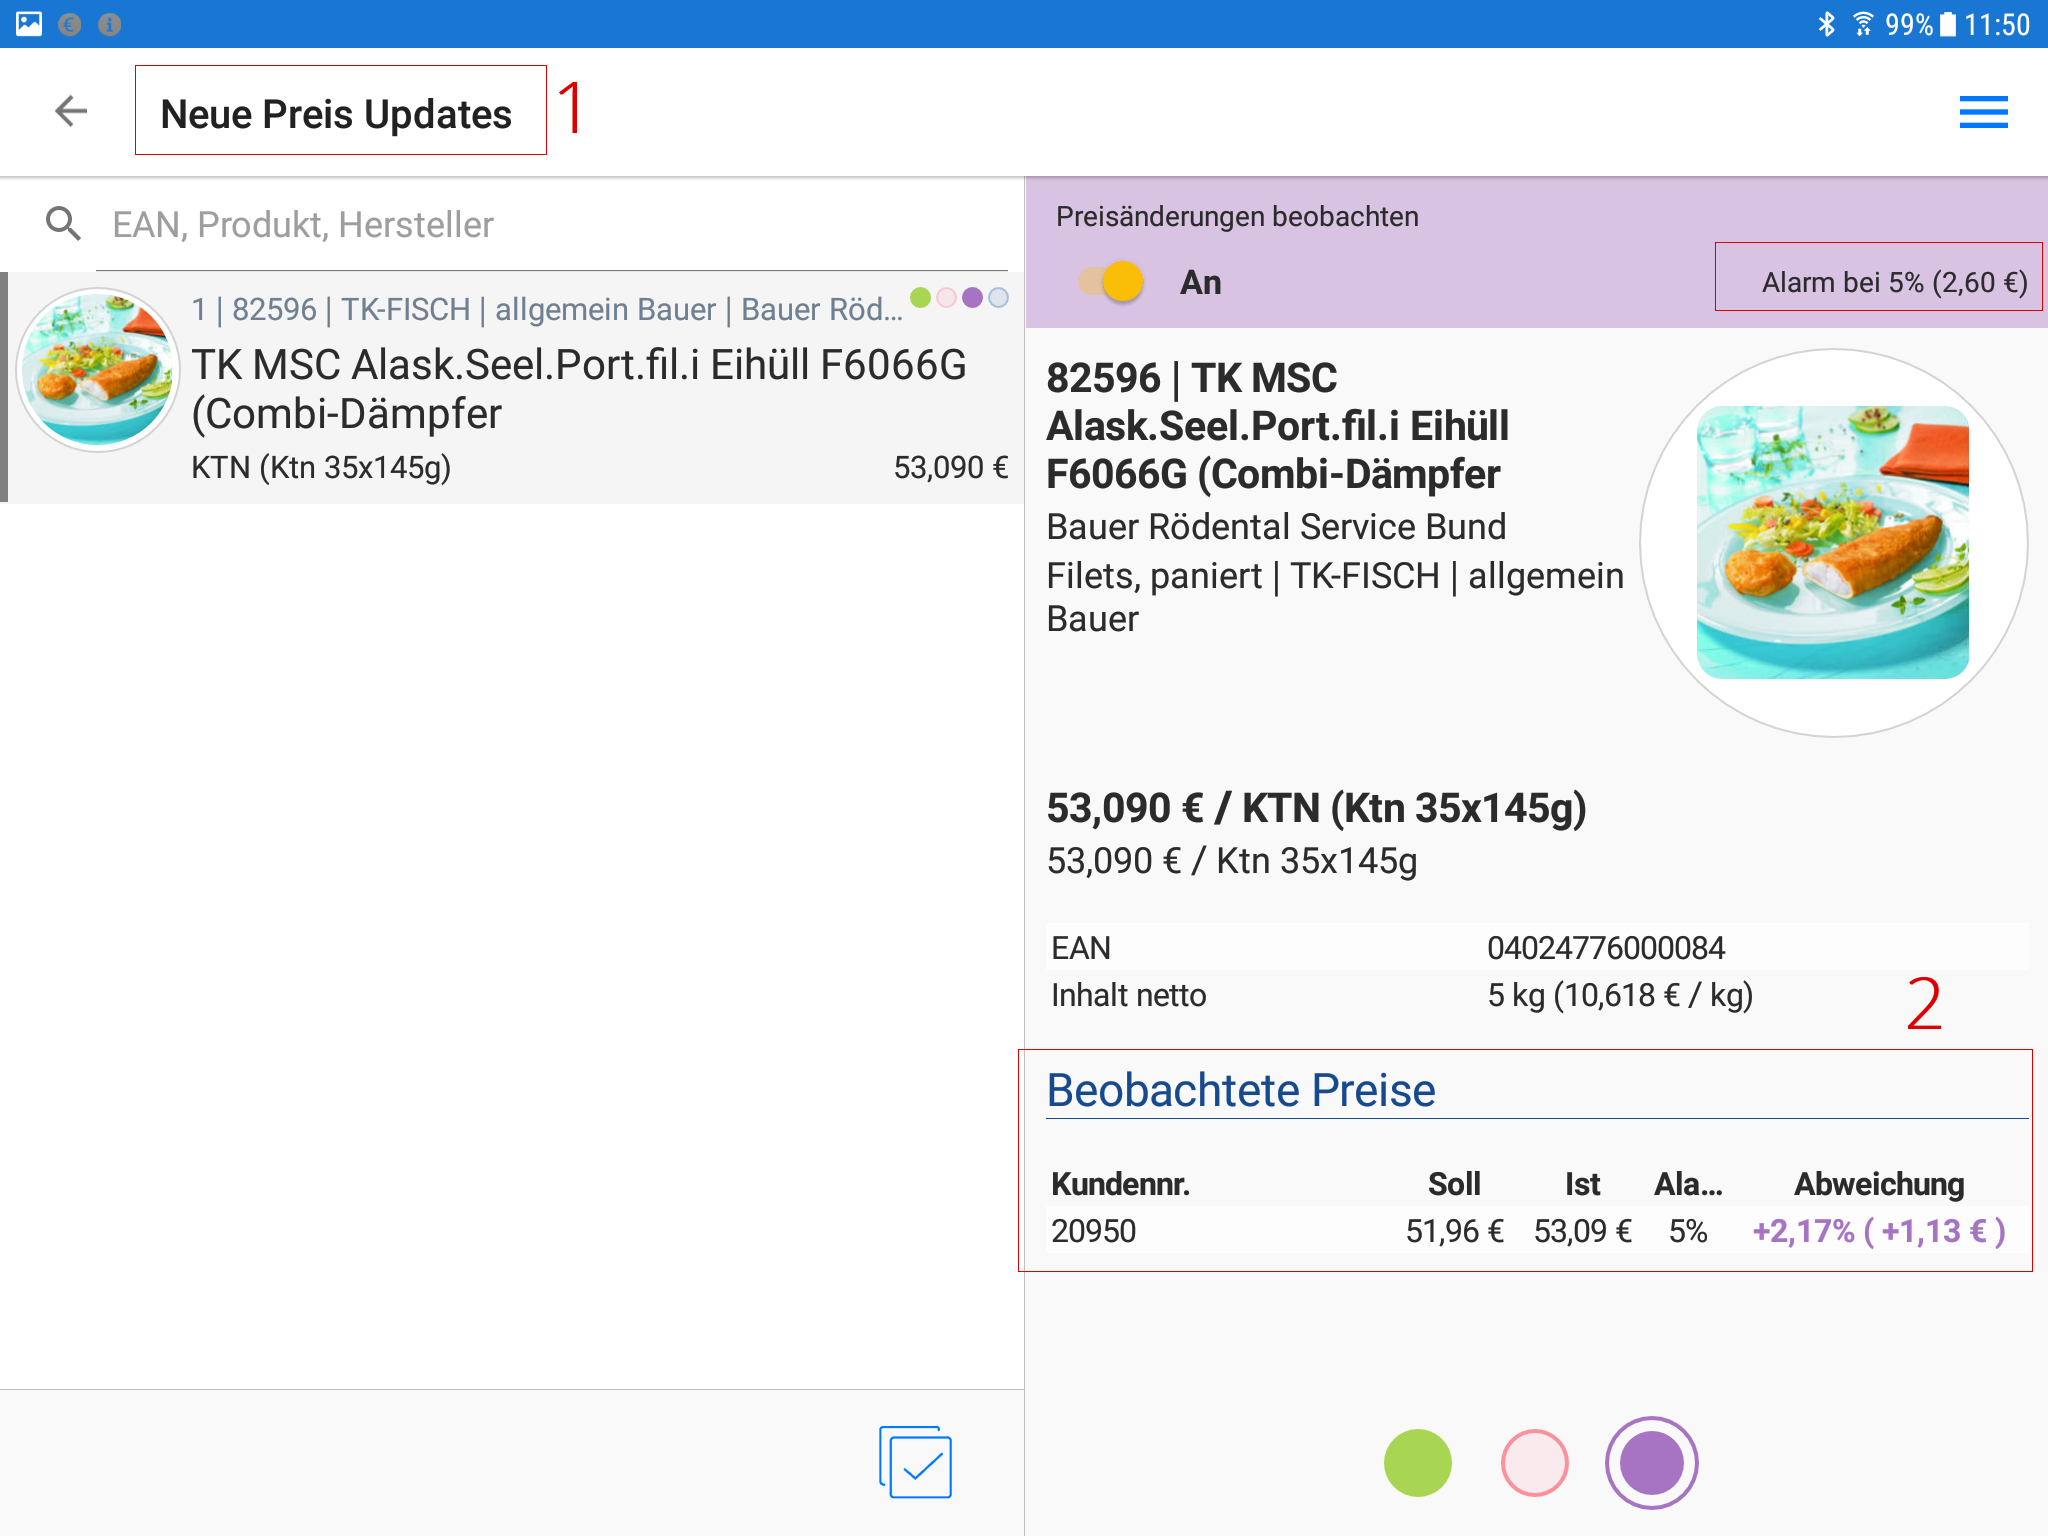Open the hamburger menu
The width and height of the screenshot is (2048, 1536).
(1983, 112)
